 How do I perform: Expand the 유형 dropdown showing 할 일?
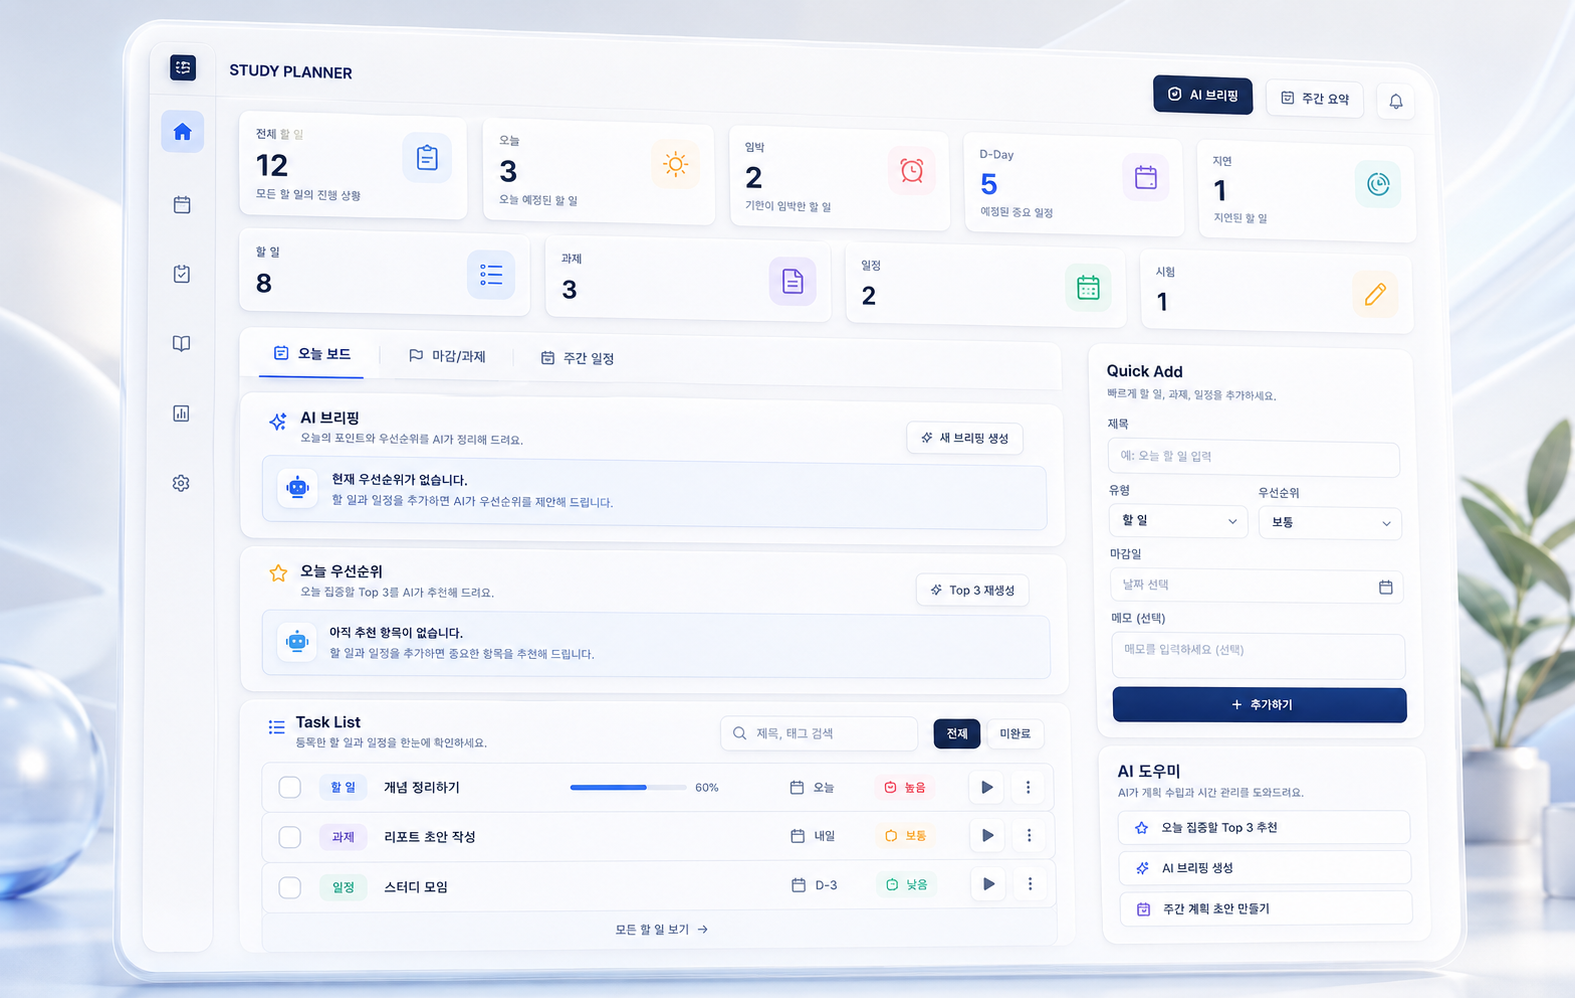pyautogui.click(x=1178, y=521)
